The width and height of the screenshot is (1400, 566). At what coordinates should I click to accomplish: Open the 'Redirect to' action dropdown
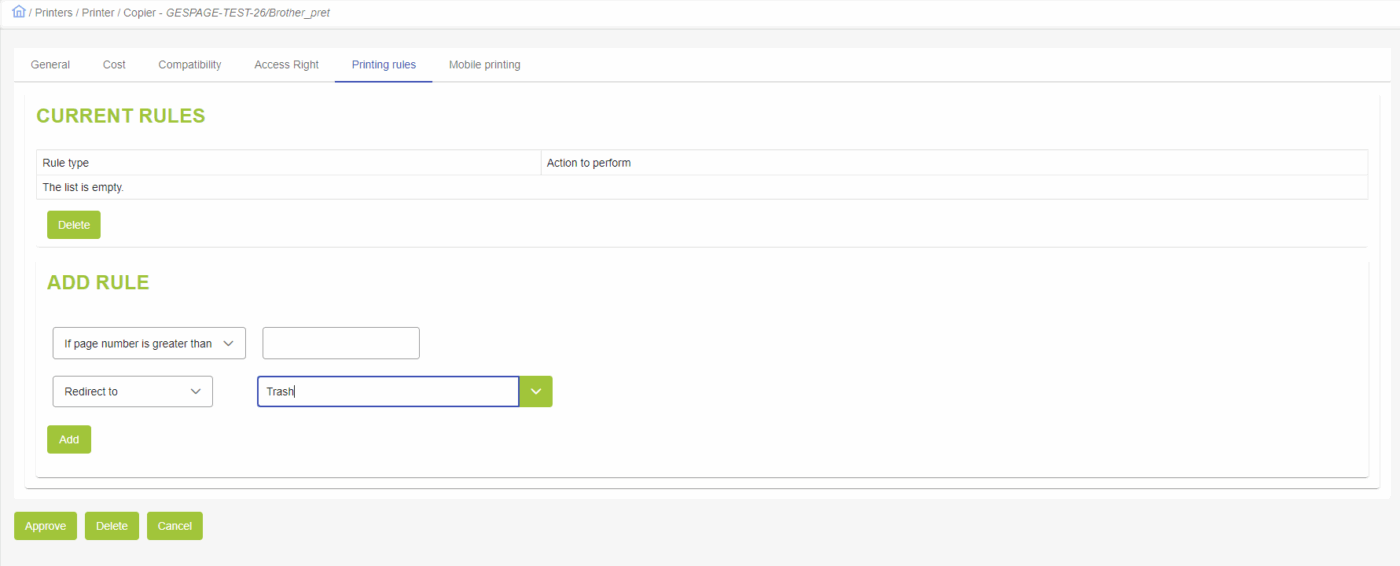coord(132,391)
